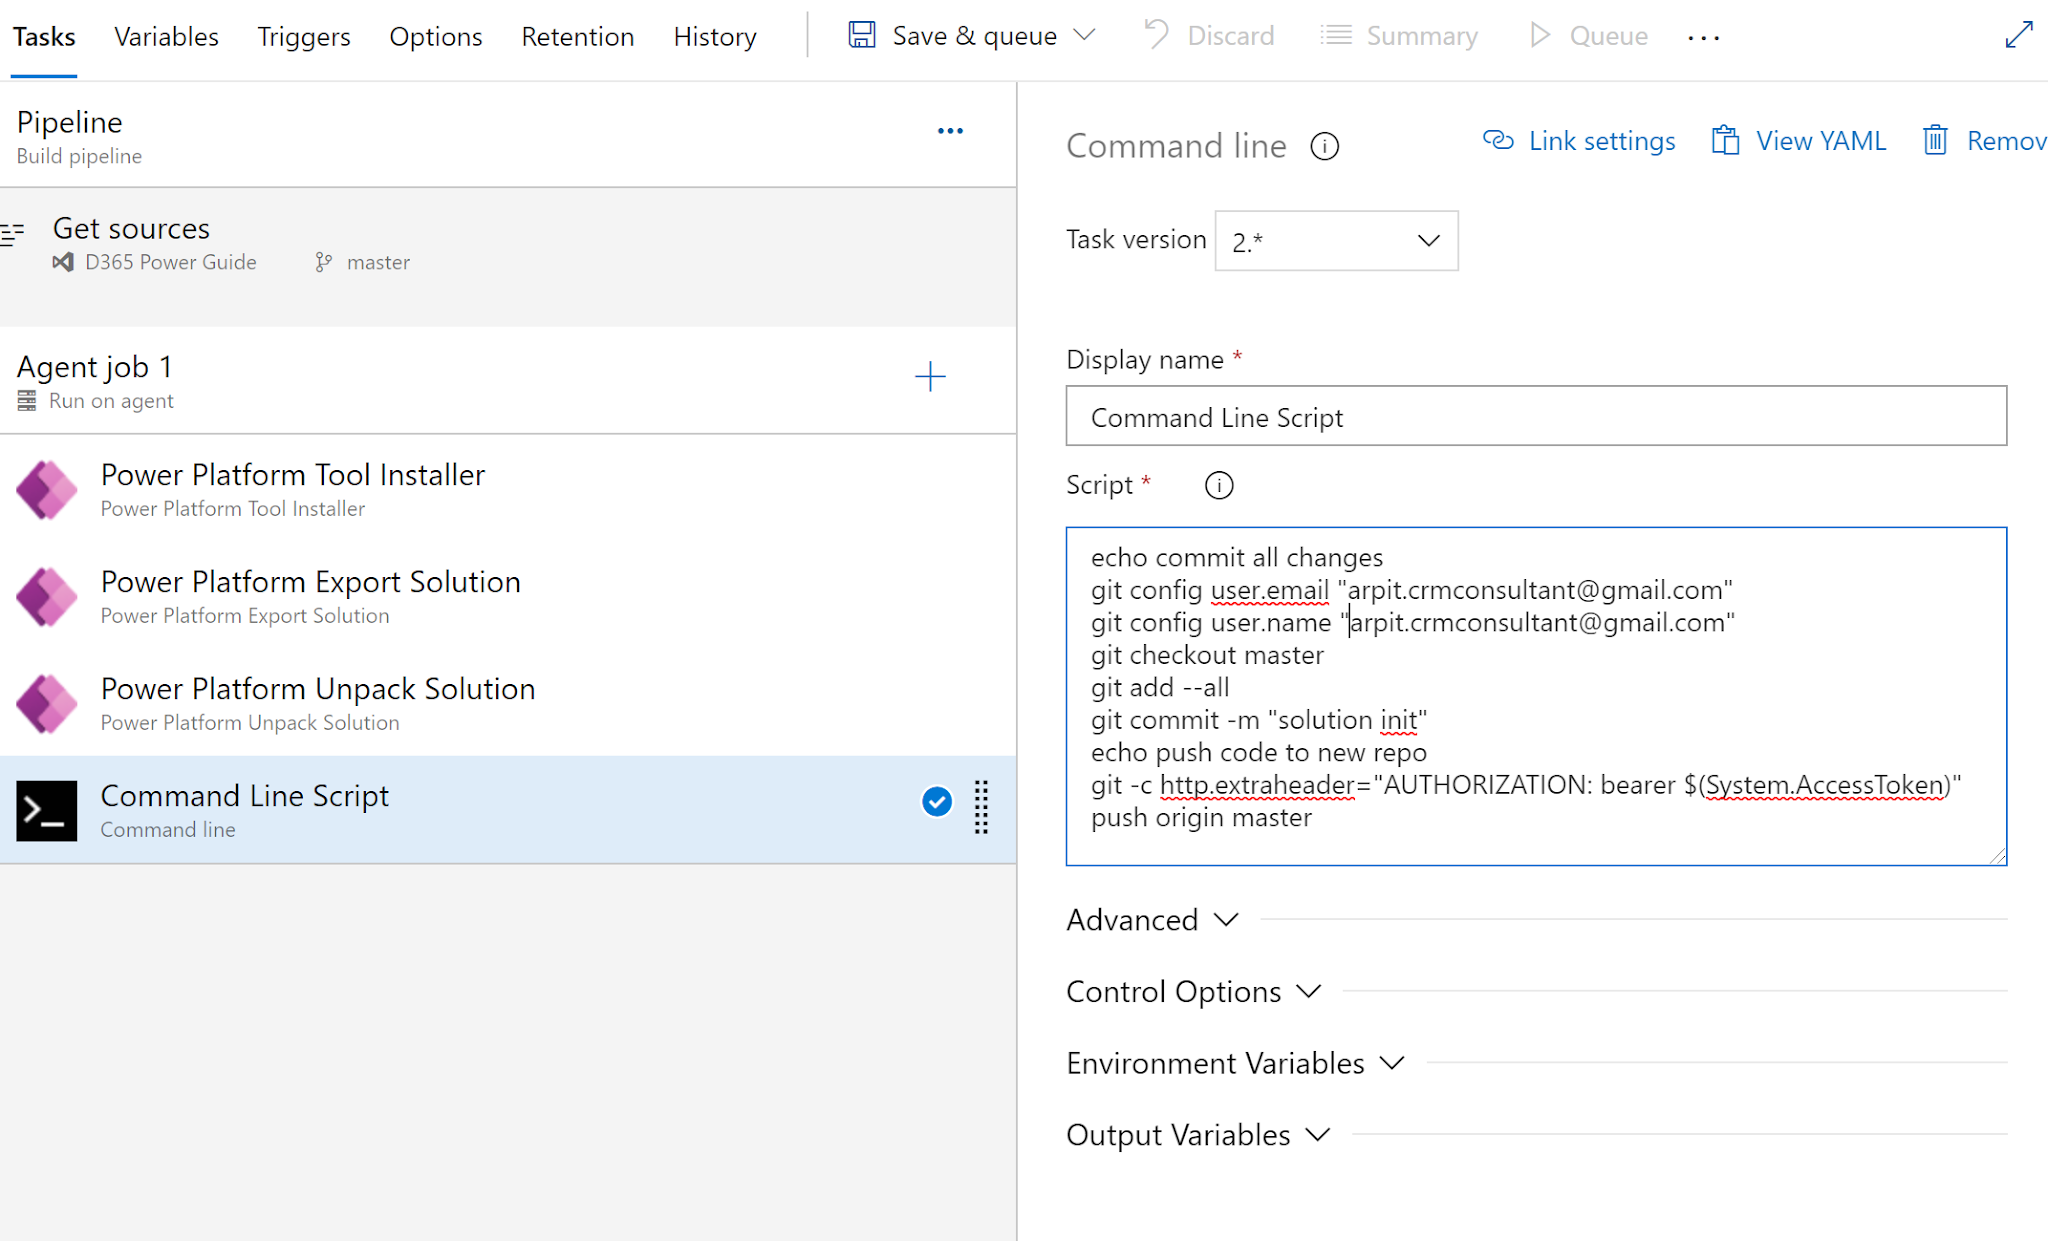Click the Discard changes icon
The image size is (2048, 1241).
[x=1157, y=35]
